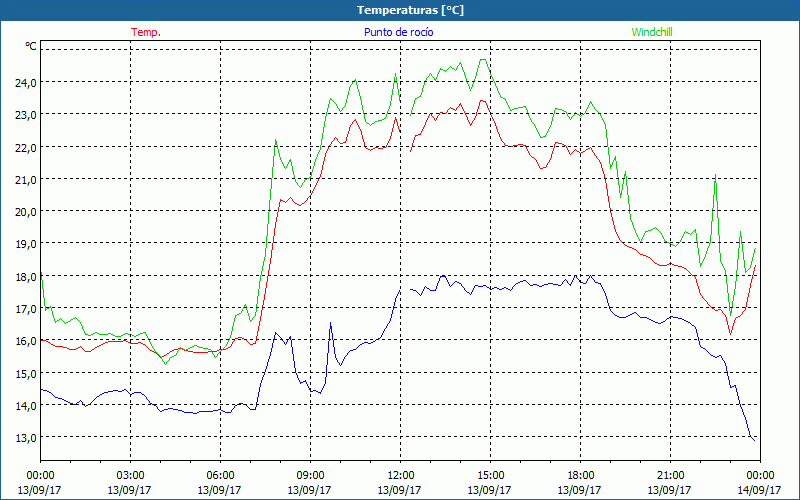Click the 14/09/17 date label
Image resolution: width=800 pixels, height=500 pixels.
point(760,490)
